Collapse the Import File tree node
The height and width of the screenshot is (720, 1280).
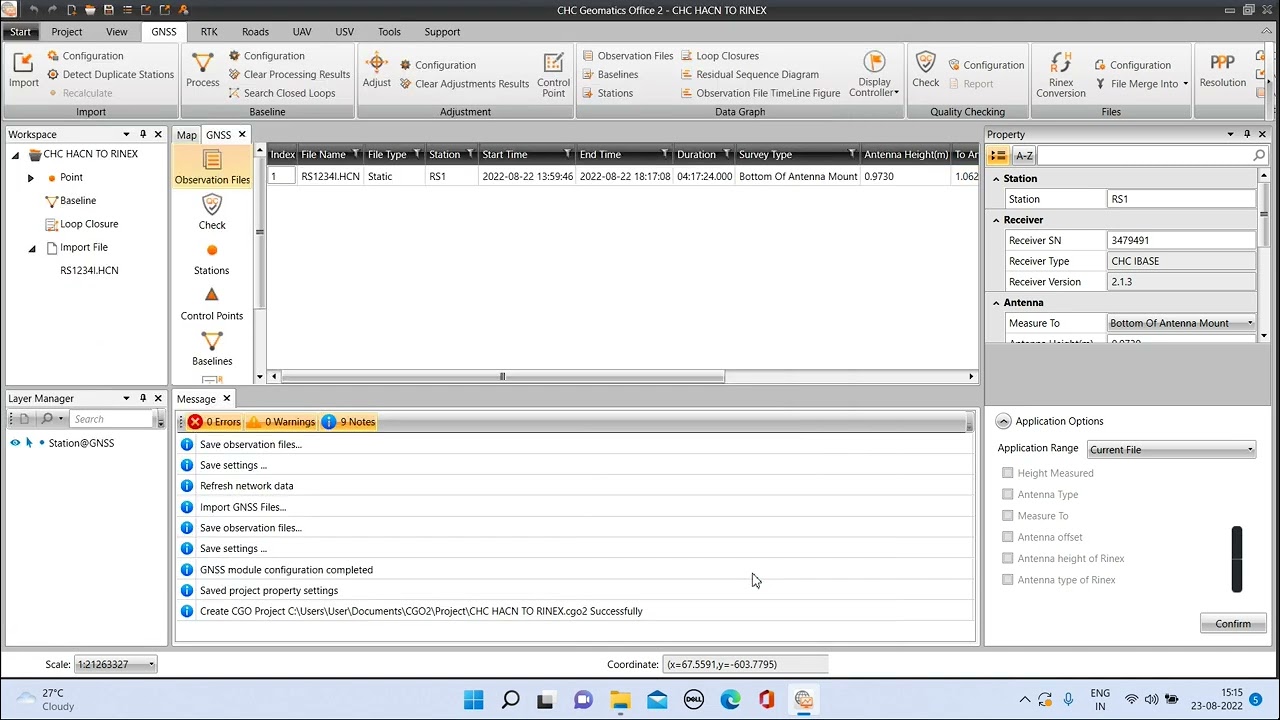(x=31, y=248)
